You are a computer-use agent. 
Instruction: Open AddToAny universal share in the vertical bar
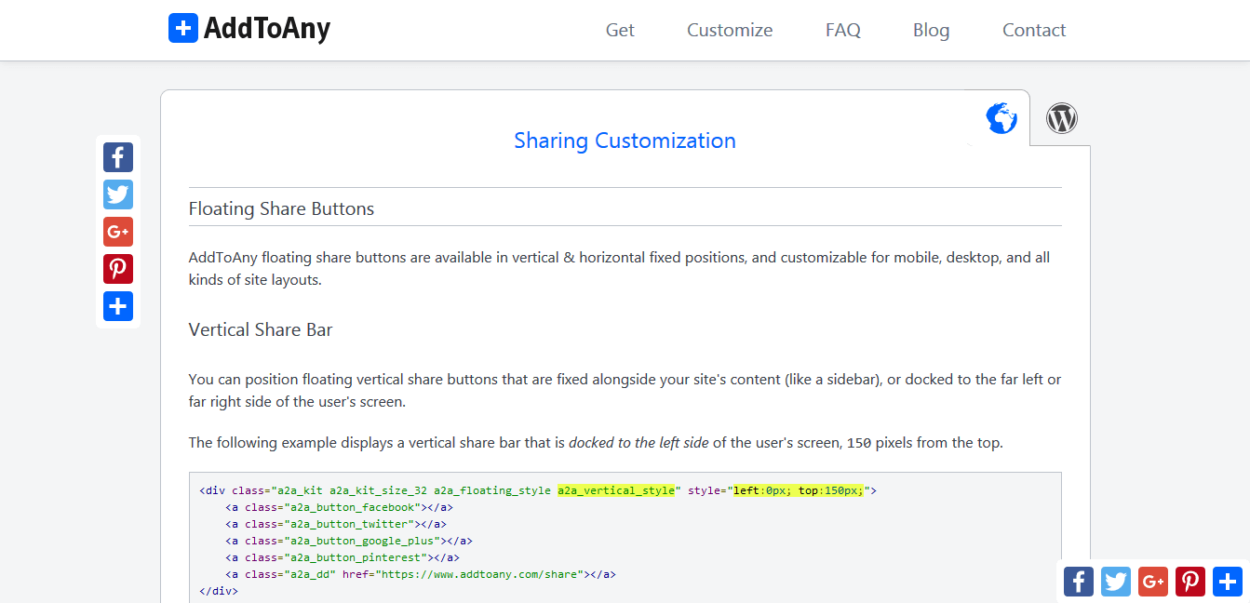(x=118, y=306)
